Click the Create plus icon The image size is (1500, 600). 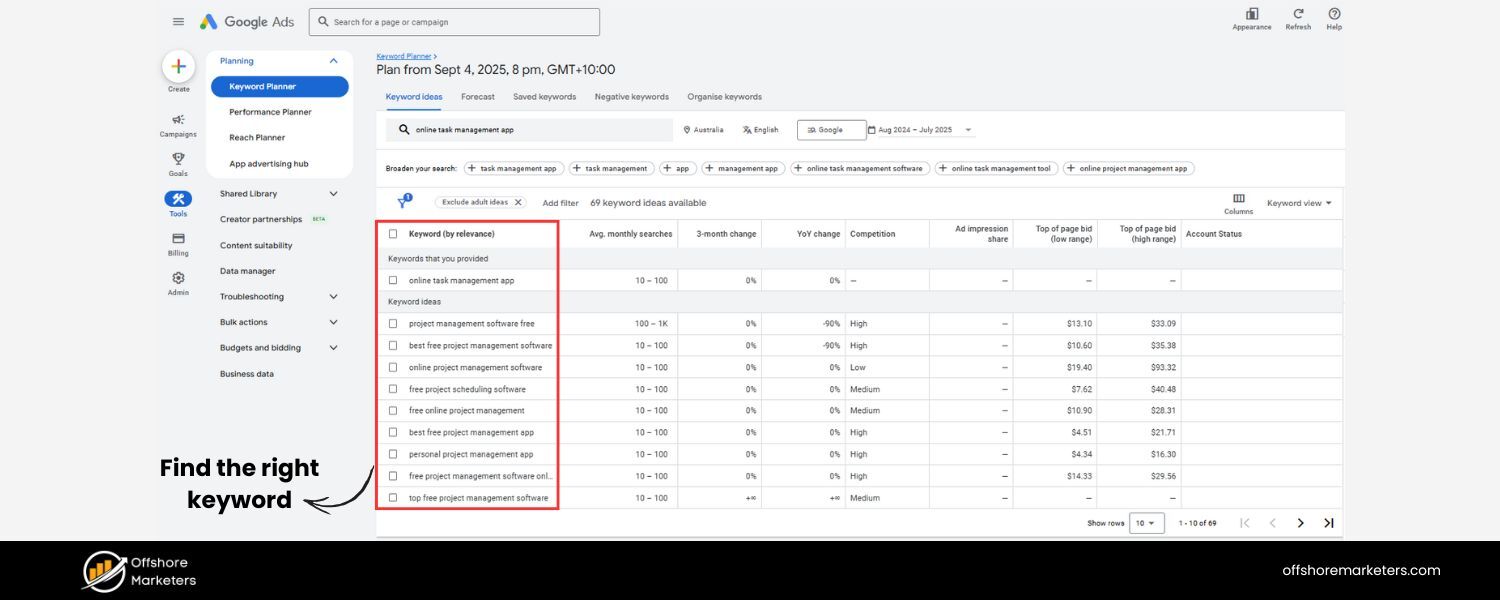click(178, 65)
